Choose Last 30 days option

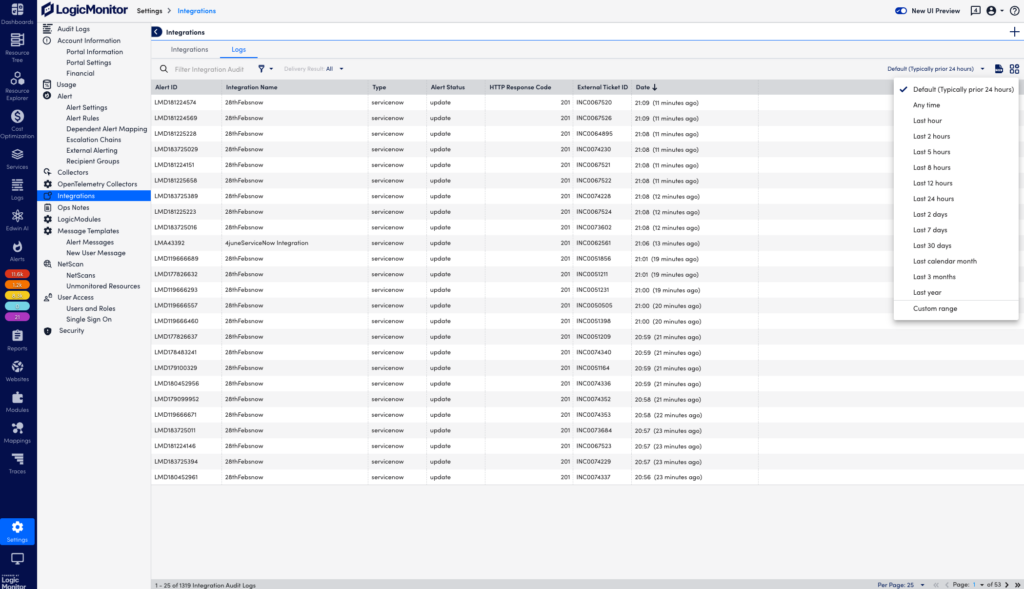tap(956, 246)
